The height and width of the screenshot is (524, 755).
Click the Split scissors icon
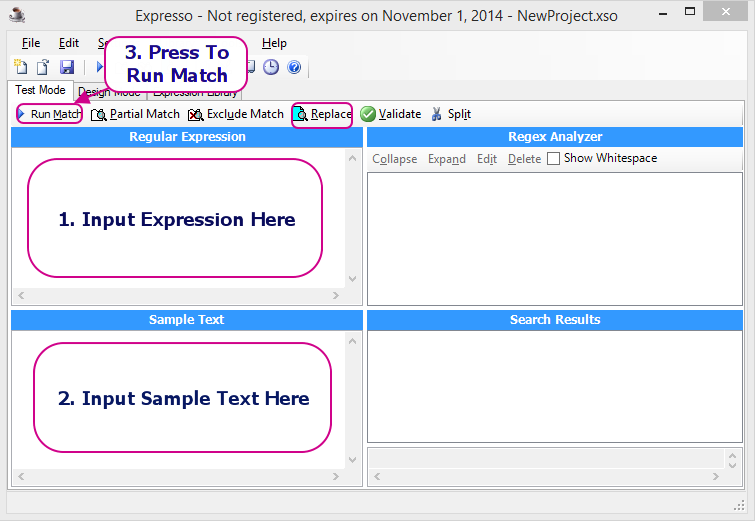(x=436, y=114)
